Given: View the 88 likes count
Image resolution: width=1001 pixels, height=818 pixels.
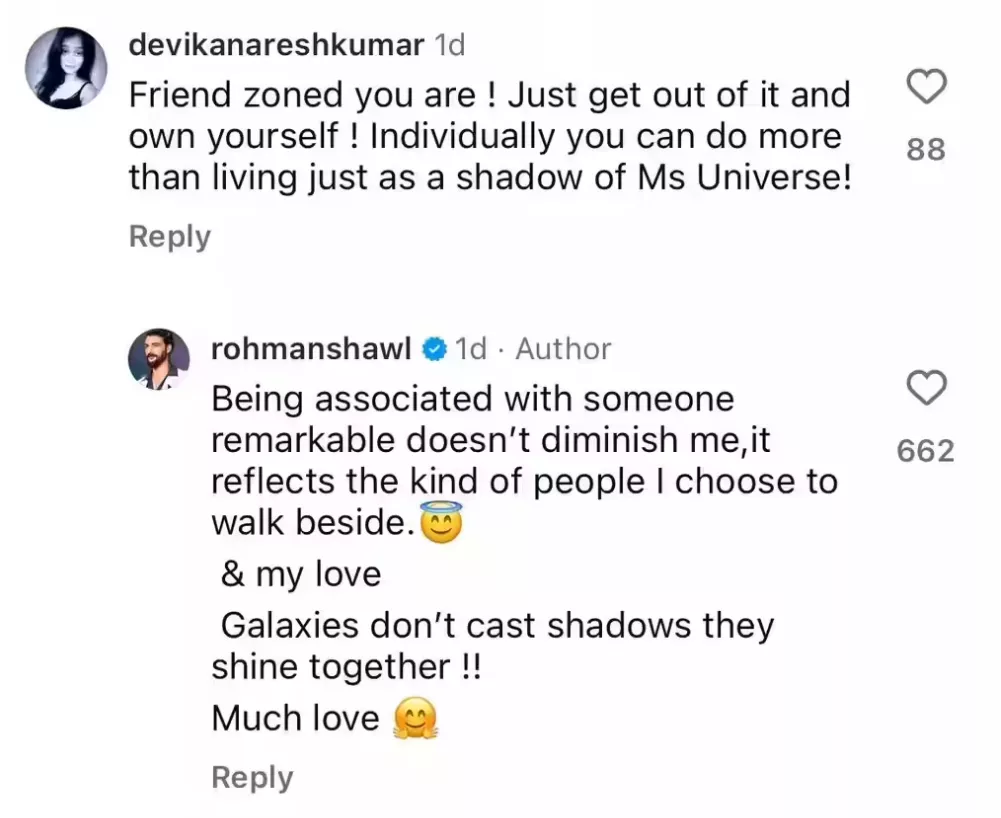Looking at the screenshot, I should click(x=925, y=150).
